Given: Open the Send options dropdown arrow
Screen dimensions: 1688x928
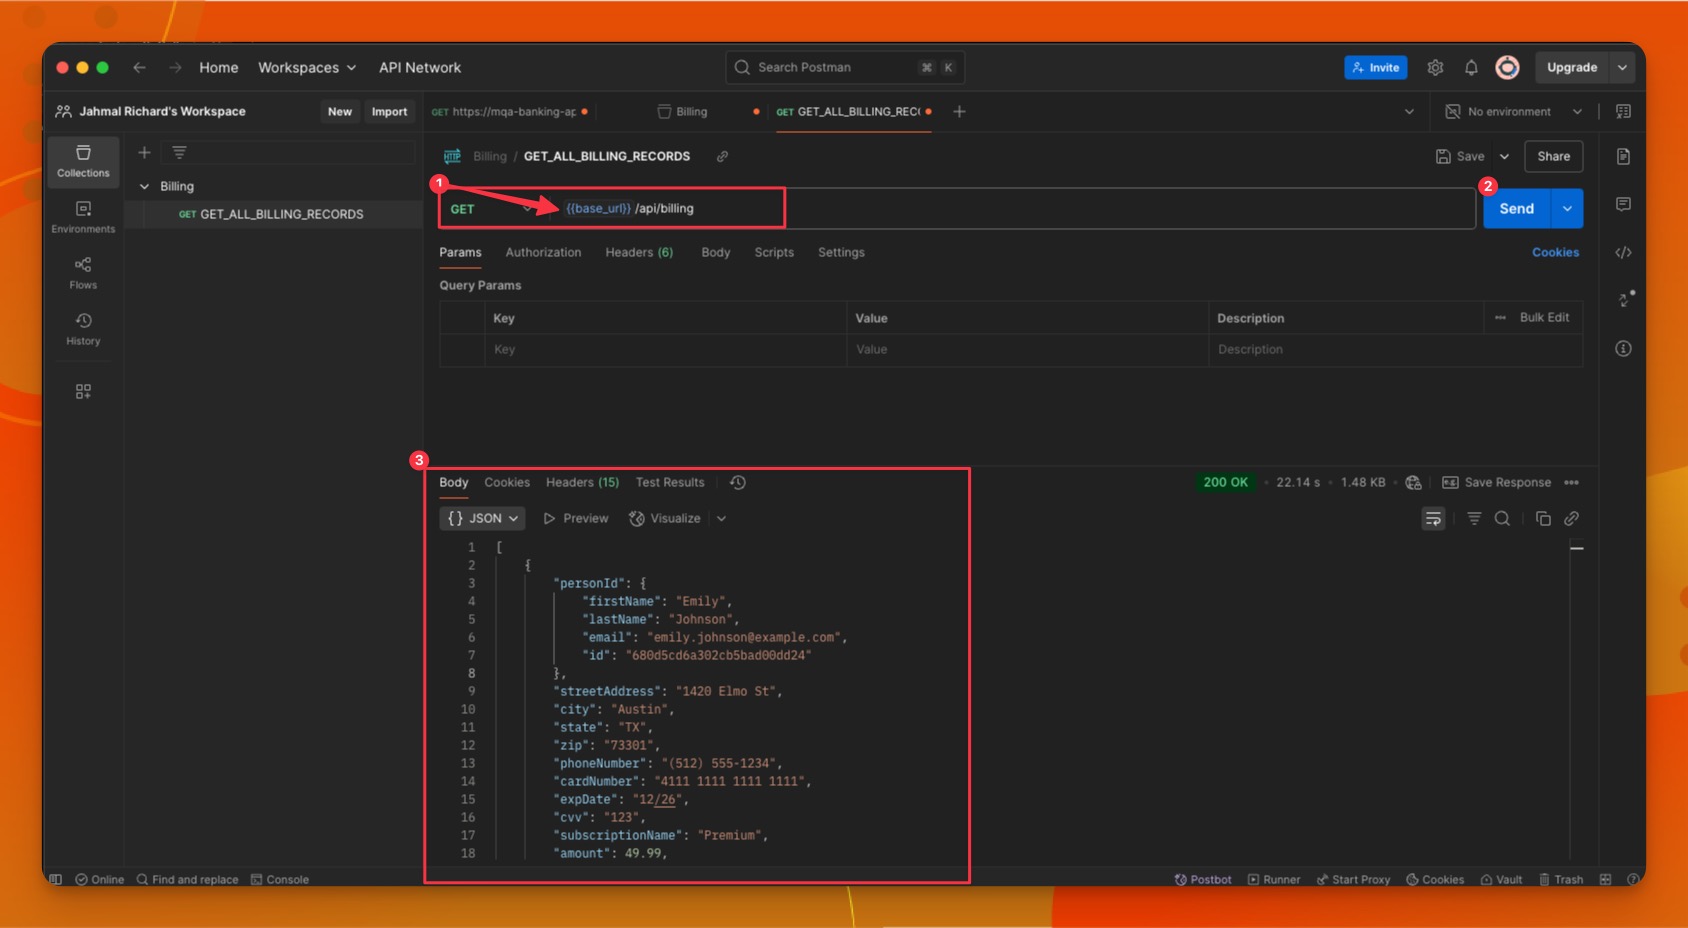Looking at the screenshot, I should click(x=1567, y=208).
